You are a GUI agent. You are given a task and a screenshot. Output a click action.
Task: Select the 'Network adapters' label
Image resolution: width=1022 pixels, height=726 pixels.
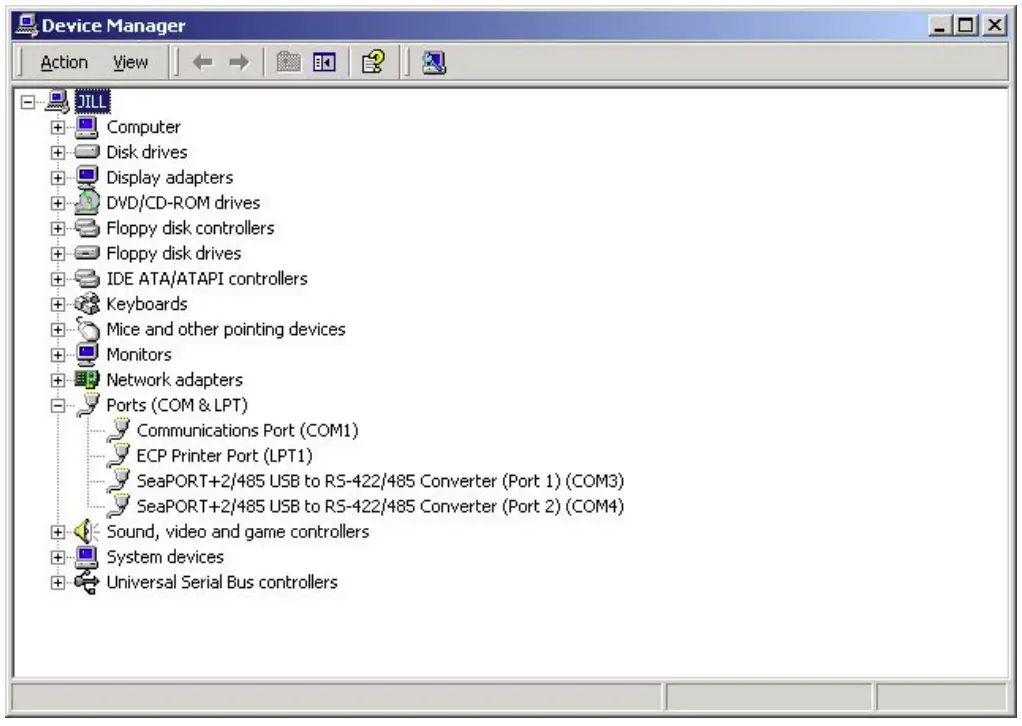[174, 380]
